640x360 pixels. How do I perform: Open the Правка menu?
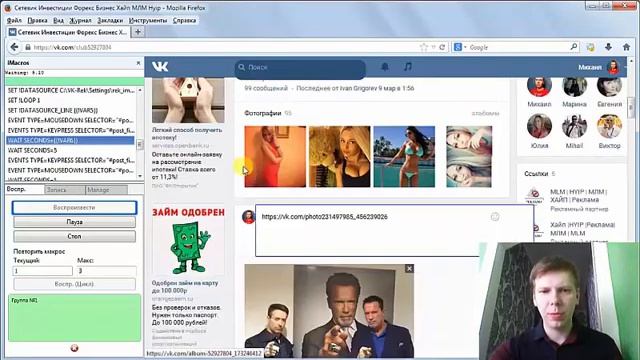coord(37,20)
